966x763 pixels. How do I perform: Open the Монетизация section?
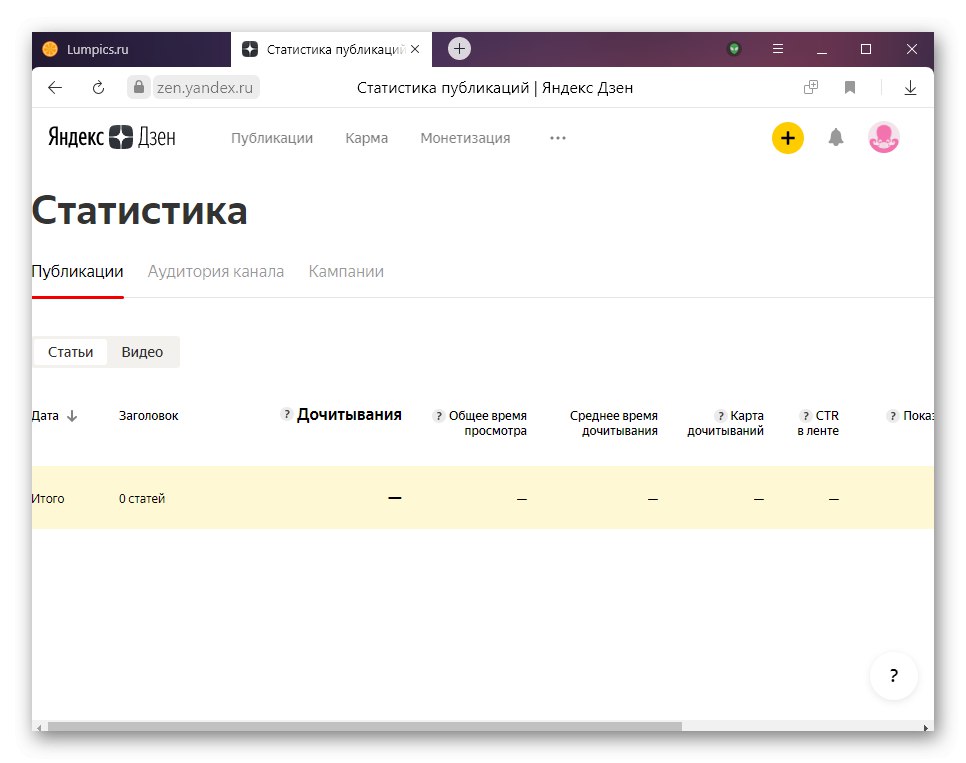[464, 138]
